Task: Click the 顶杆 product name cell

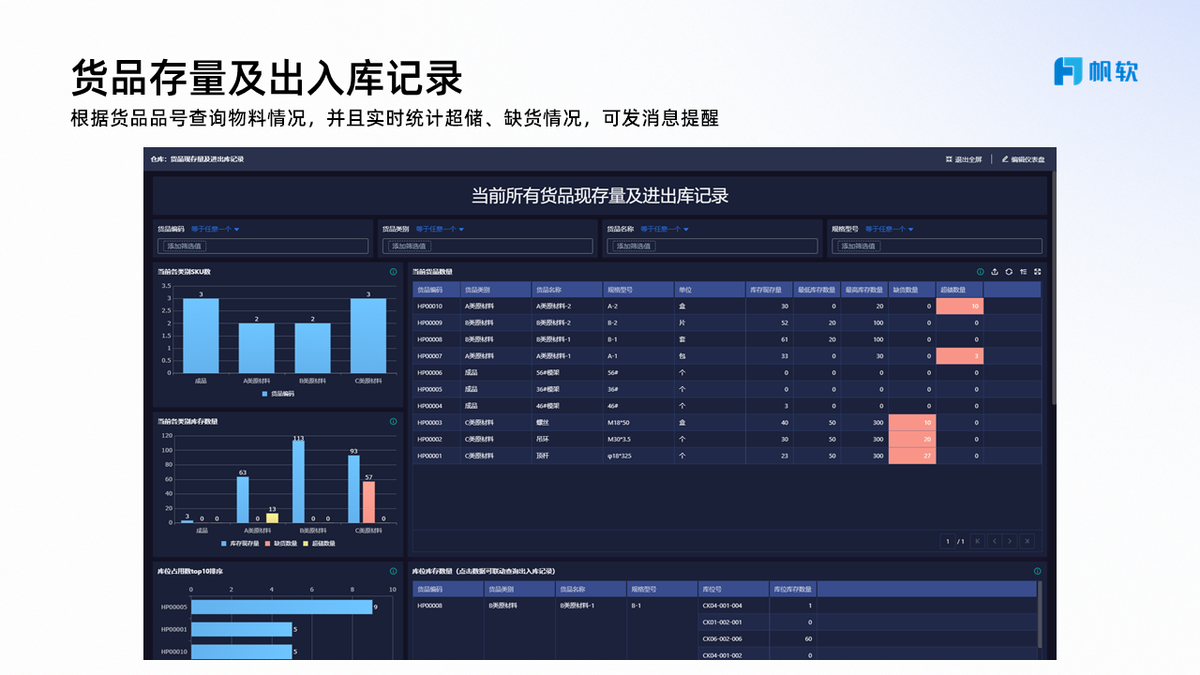Action: (x=566, y=456)
